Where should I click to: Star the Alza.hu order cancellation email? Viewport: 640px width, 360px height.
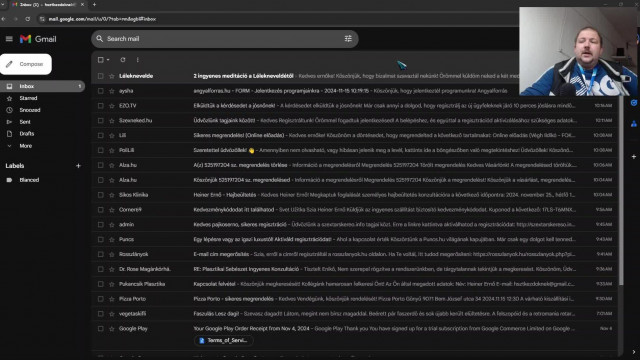(x=111, y=165)
